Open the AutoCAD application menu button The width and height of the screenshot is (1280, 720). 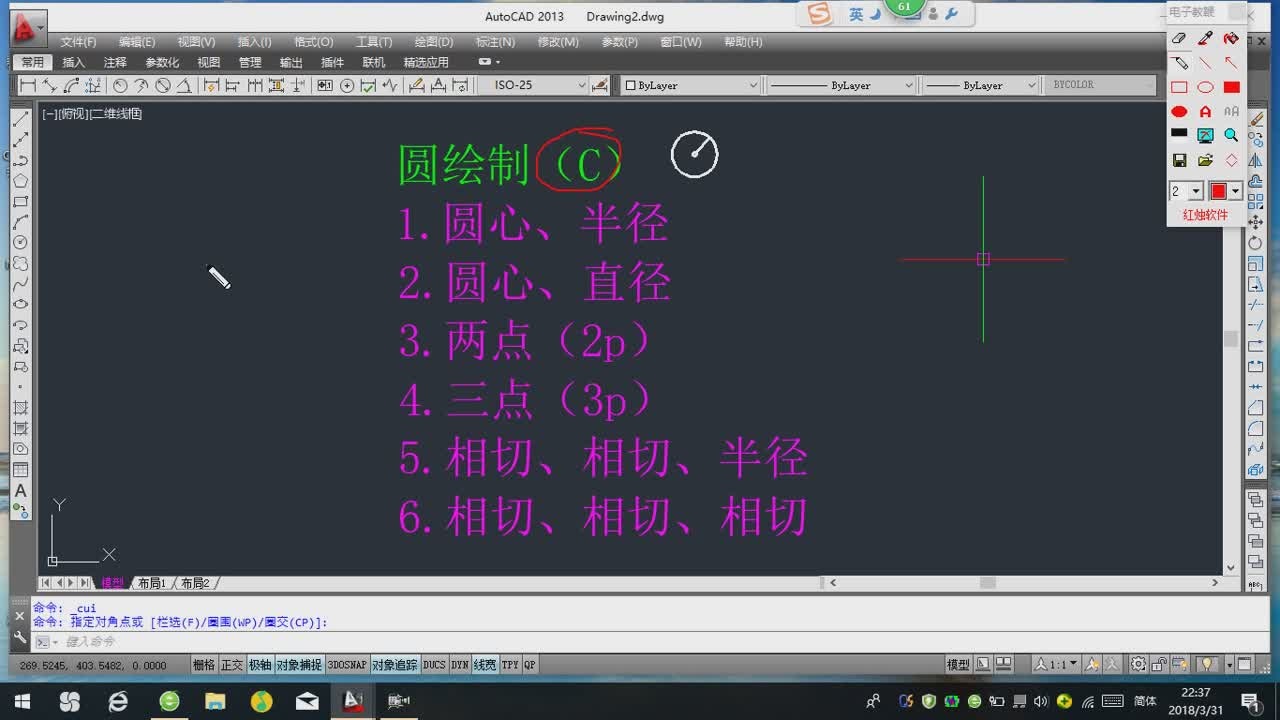(x=27, y=30)
